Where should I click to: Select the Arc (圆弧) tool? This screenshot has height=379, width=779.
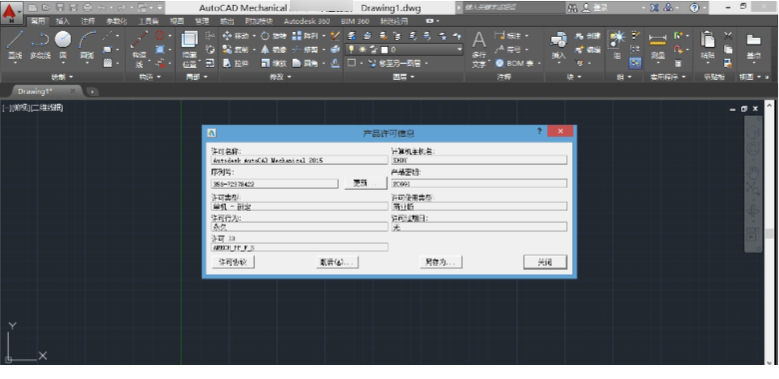tap(87, 45)
